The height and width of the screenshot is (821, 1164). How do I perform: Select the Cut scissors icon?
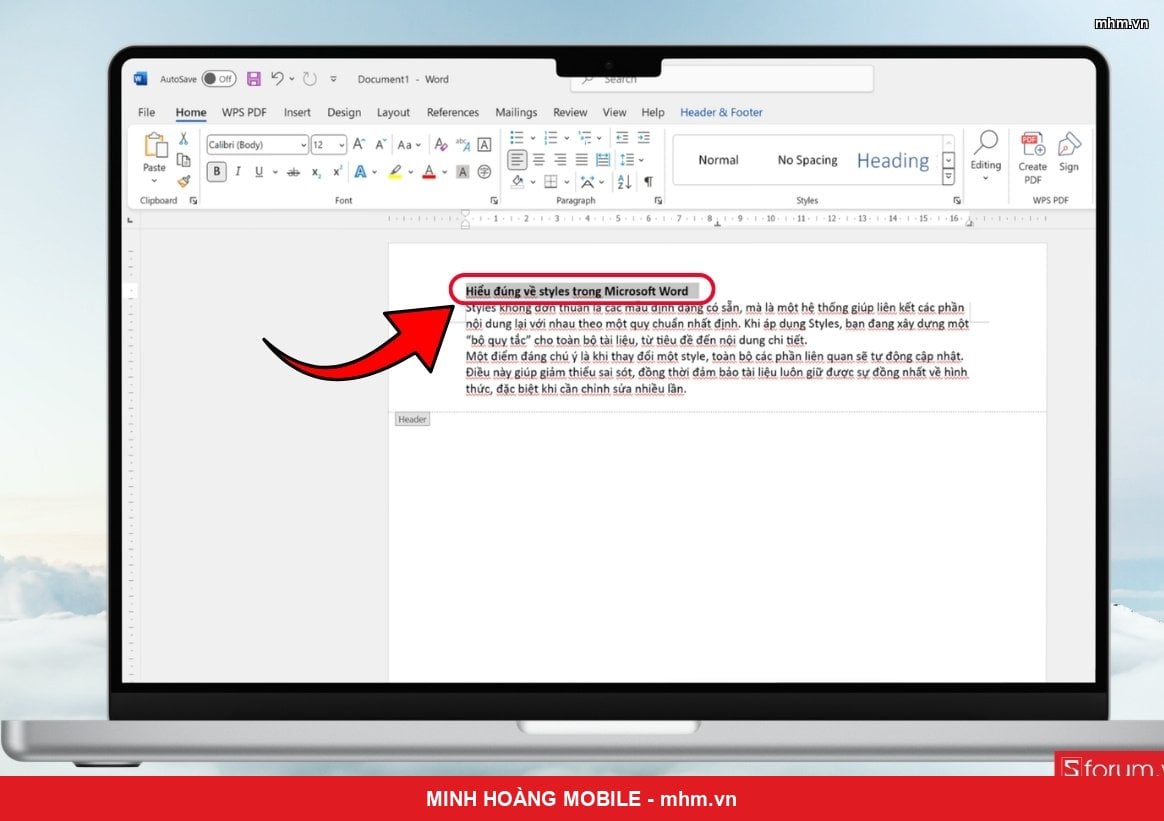[183, 139]
